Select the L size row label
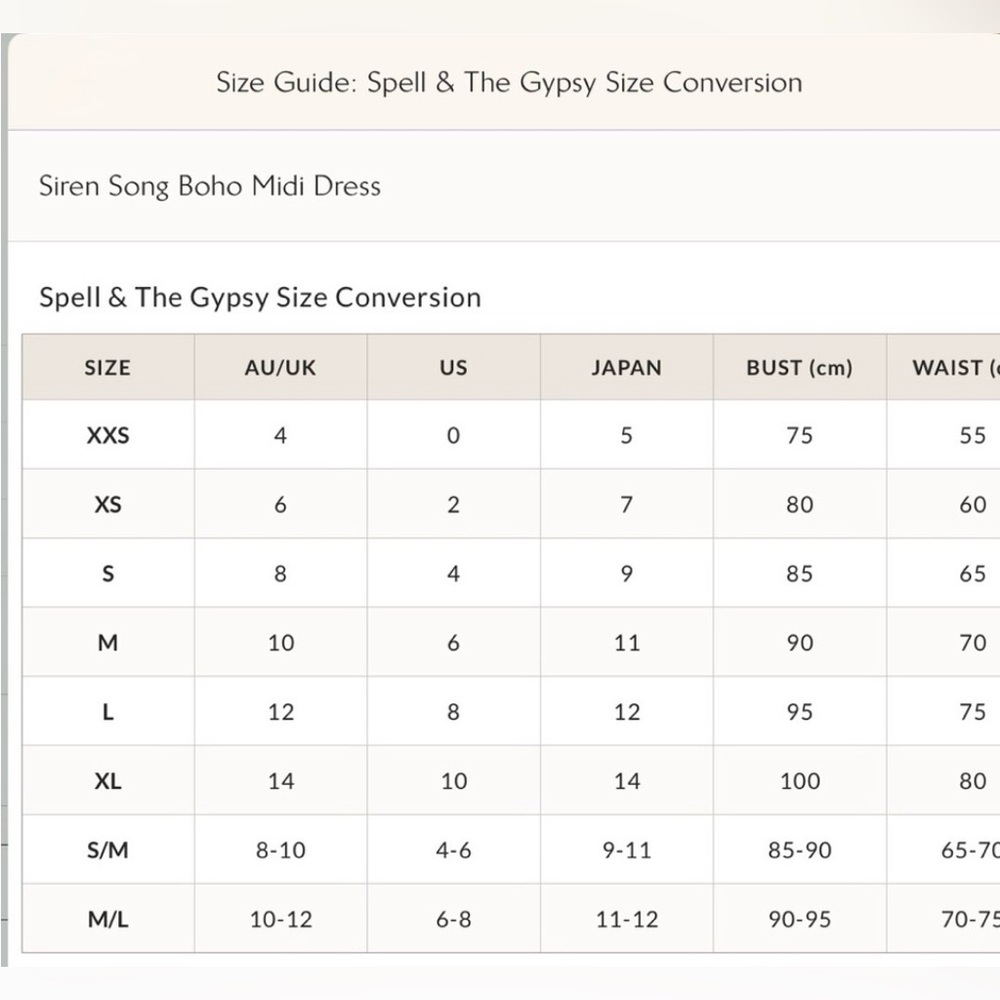Viewport: 1000px width, 1000px height. 108,712
